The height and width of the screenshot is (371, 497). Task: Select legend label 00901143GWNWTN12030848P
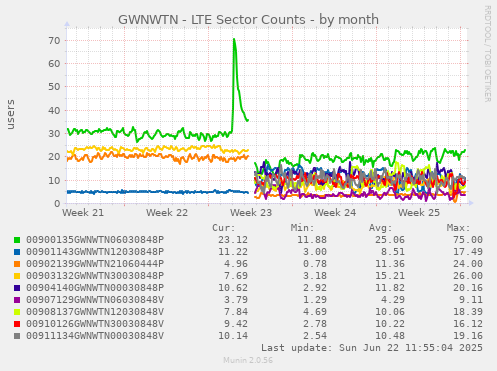click(x=95, y=252)
